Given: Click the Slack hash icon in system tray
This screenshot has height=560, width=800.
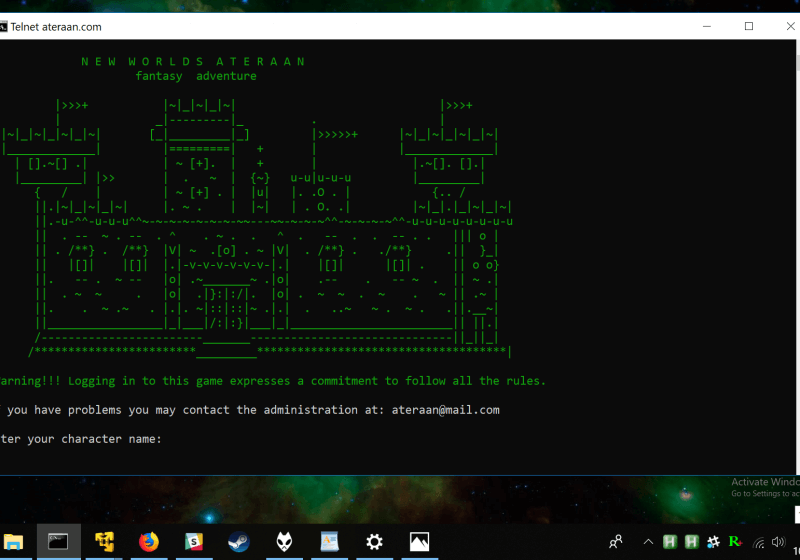Looking at the screenshot, I should click(x=713, y=542).
